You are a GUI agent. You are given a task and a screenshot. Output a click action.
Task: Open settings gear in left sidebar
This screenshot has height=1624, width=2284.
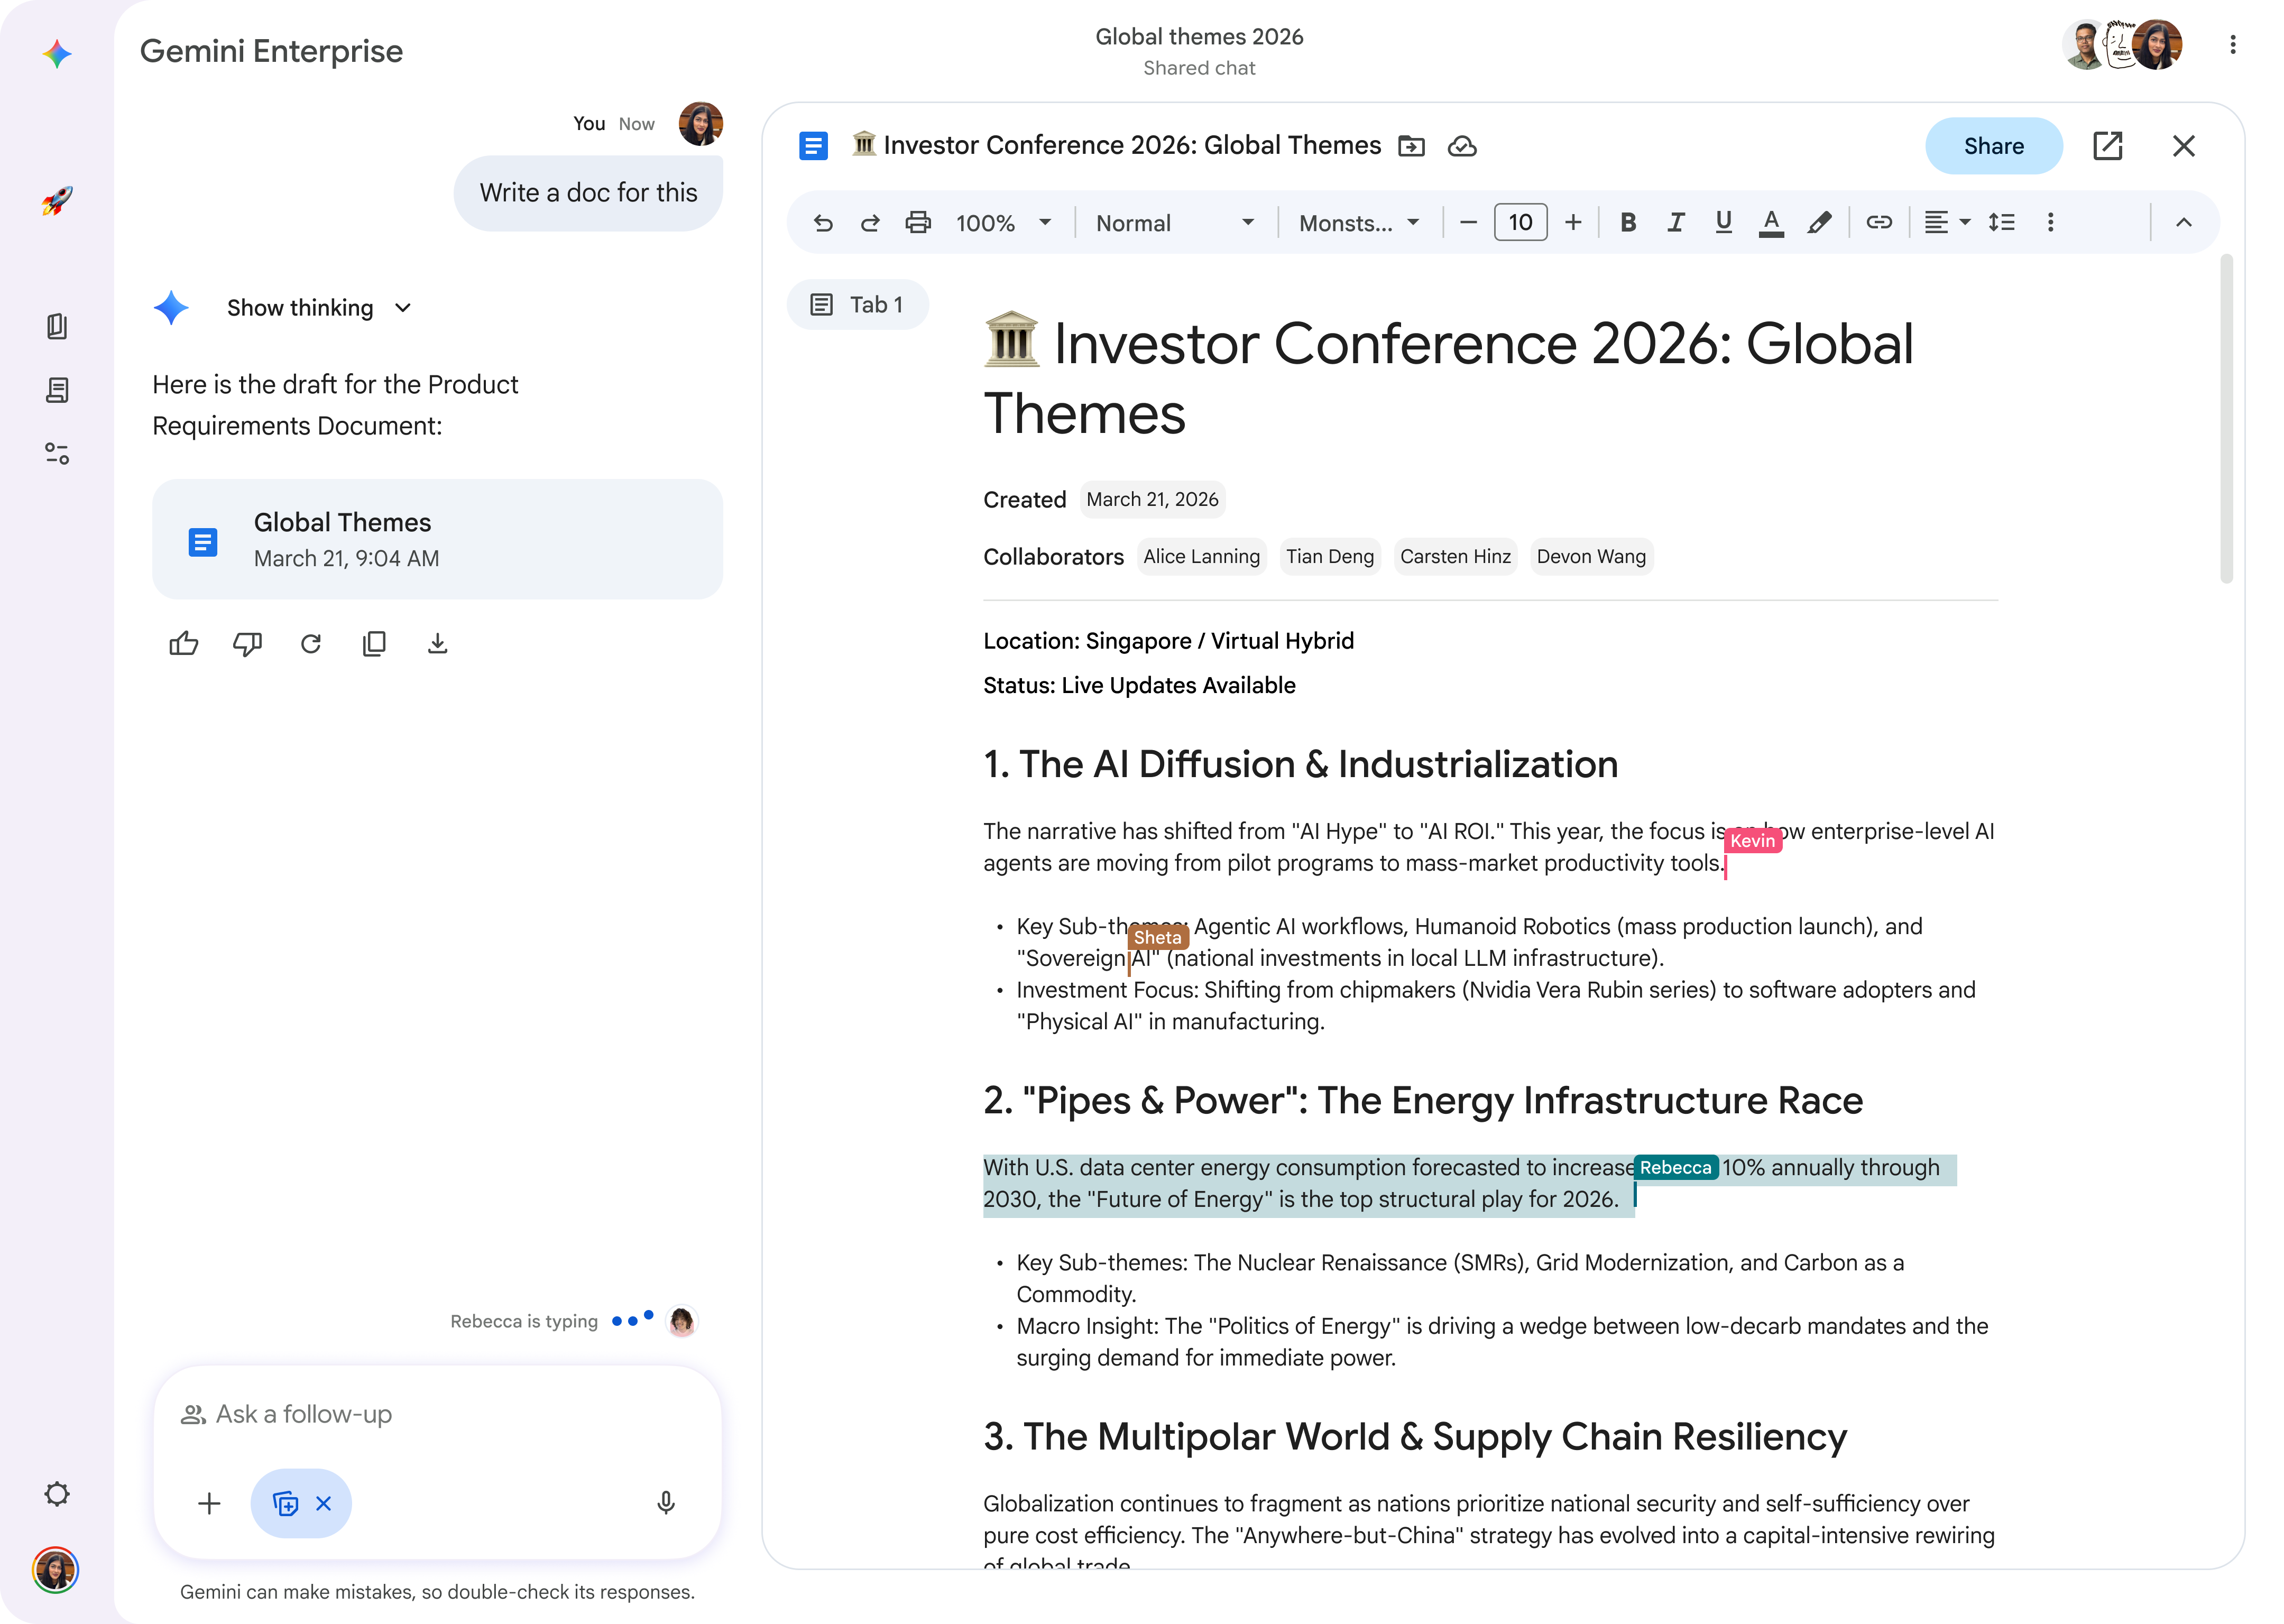tap(57, 1494)
